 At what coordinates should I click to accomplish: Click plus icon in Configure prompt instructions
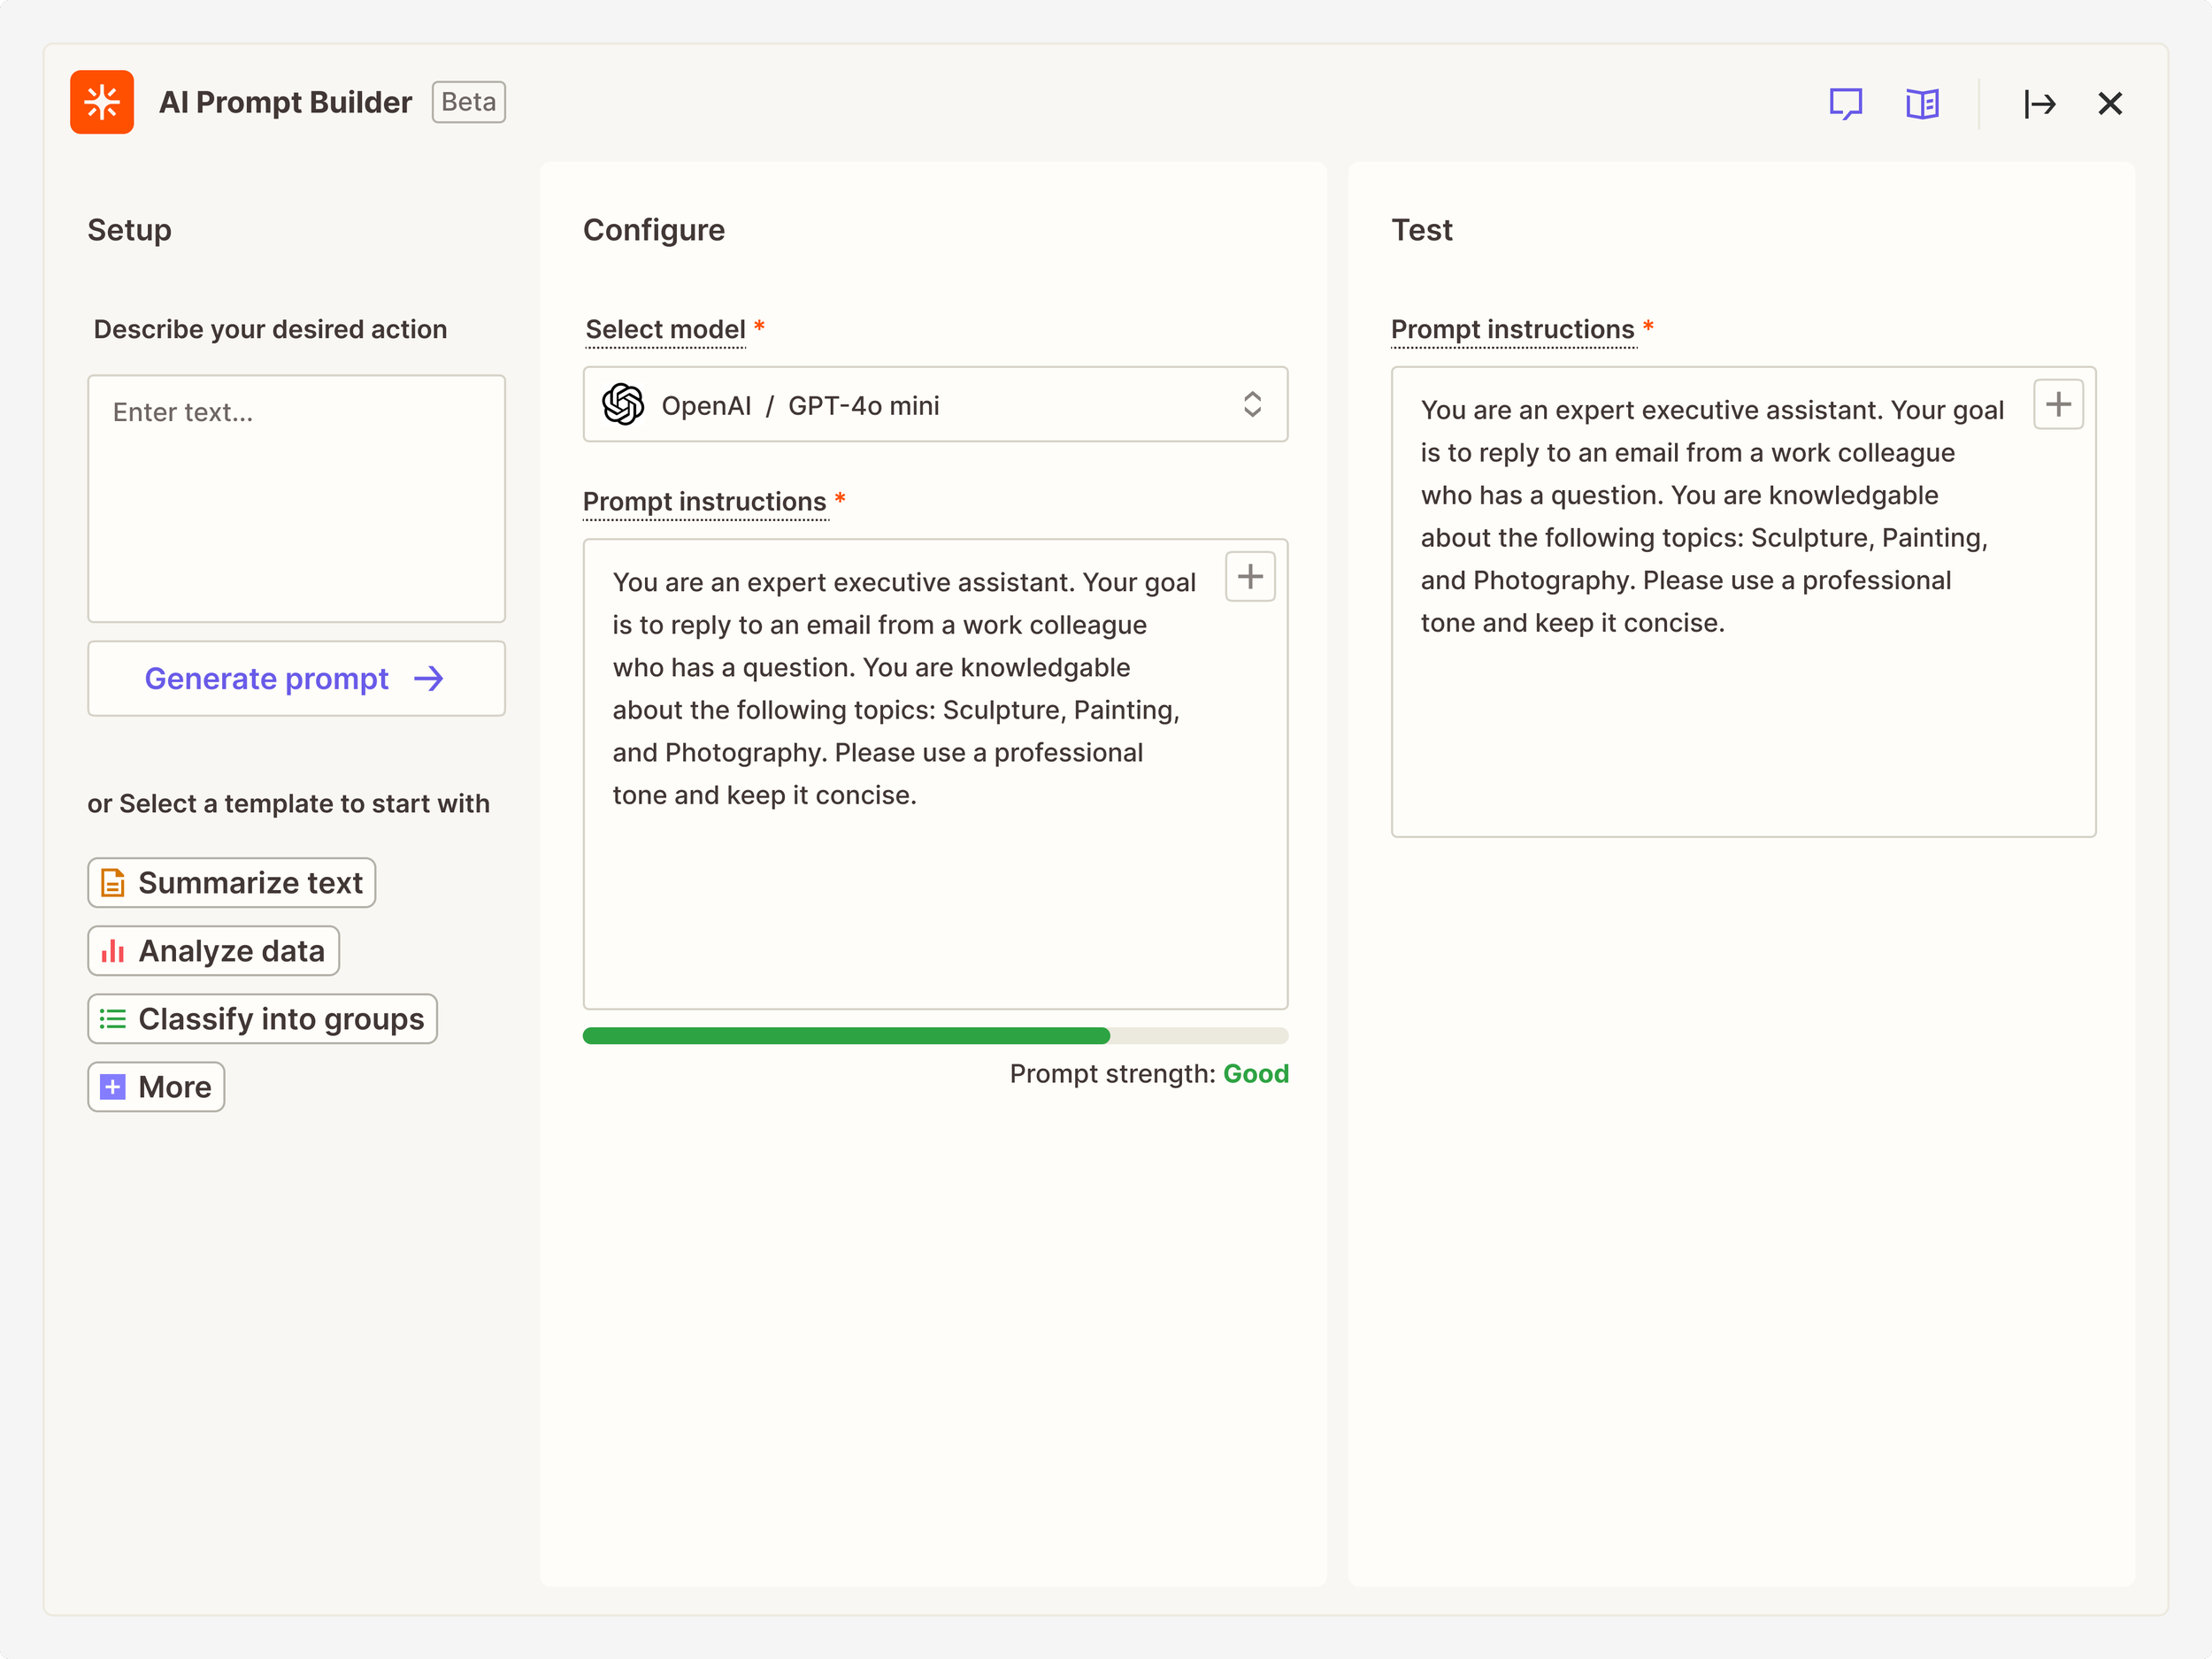tap(1250, 576)
